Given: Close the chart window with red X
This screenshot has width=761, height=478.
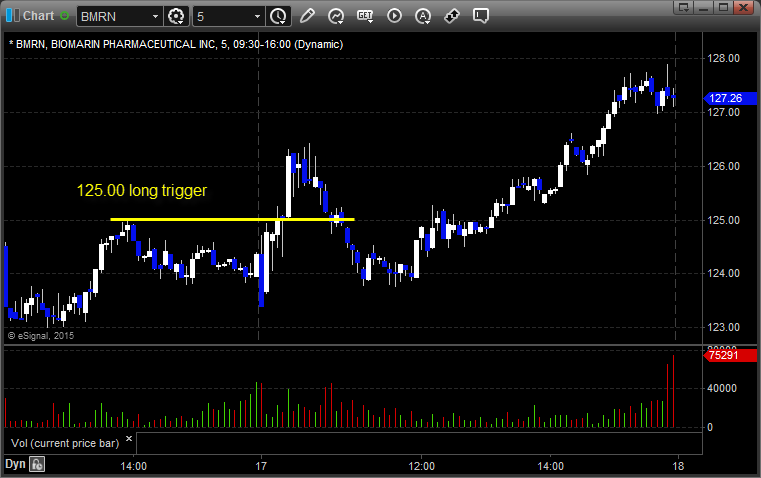Looking at the screenshot, I should tap(743, 7).
